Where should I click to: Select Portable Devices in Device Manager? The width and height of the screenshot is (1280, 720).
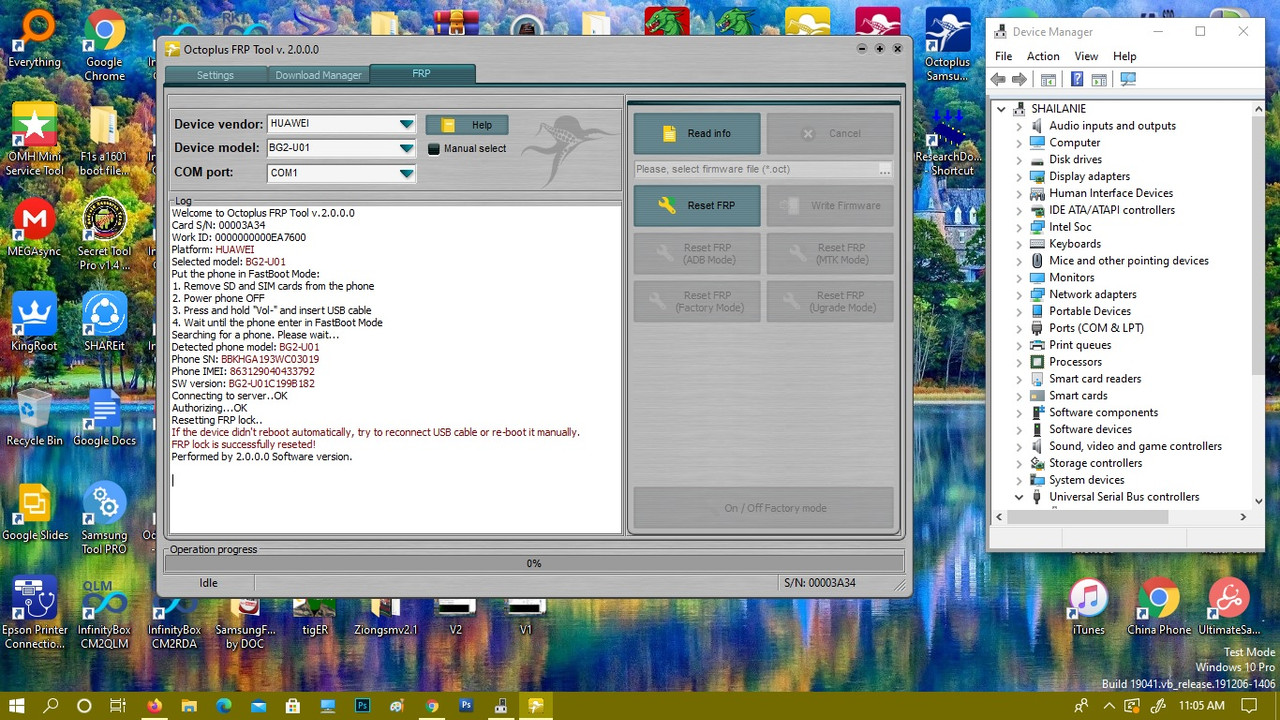[1089, 311]
